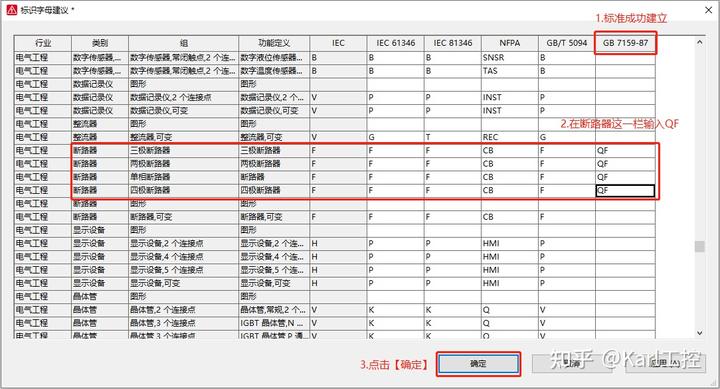Click the 组 column header
The height and width of the screenshot is (389, 720).
(183, 43)
